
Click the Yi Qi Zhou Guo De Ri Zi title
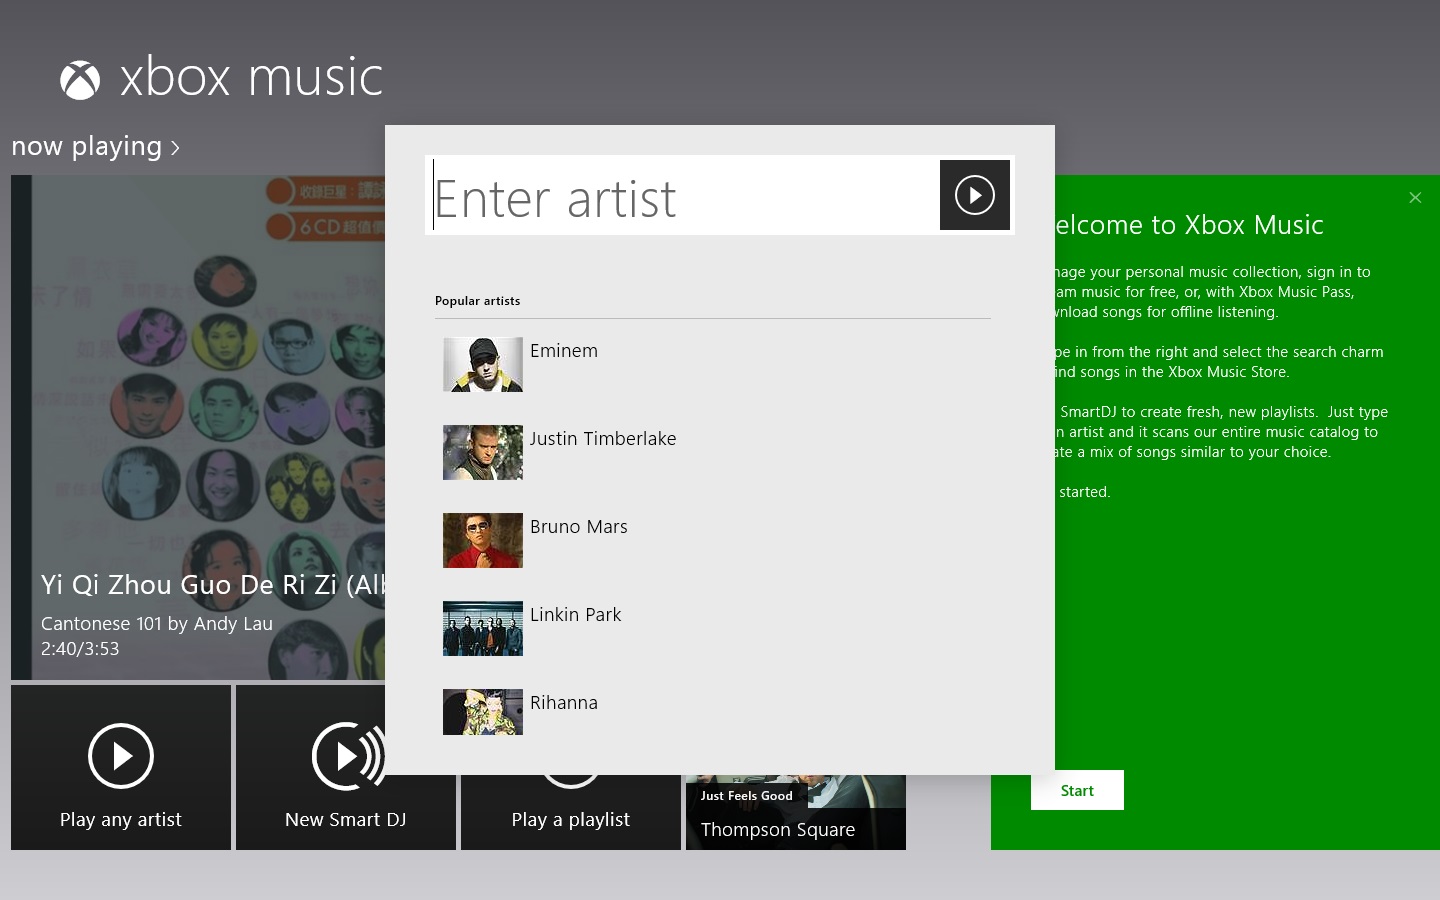[213, 585]
